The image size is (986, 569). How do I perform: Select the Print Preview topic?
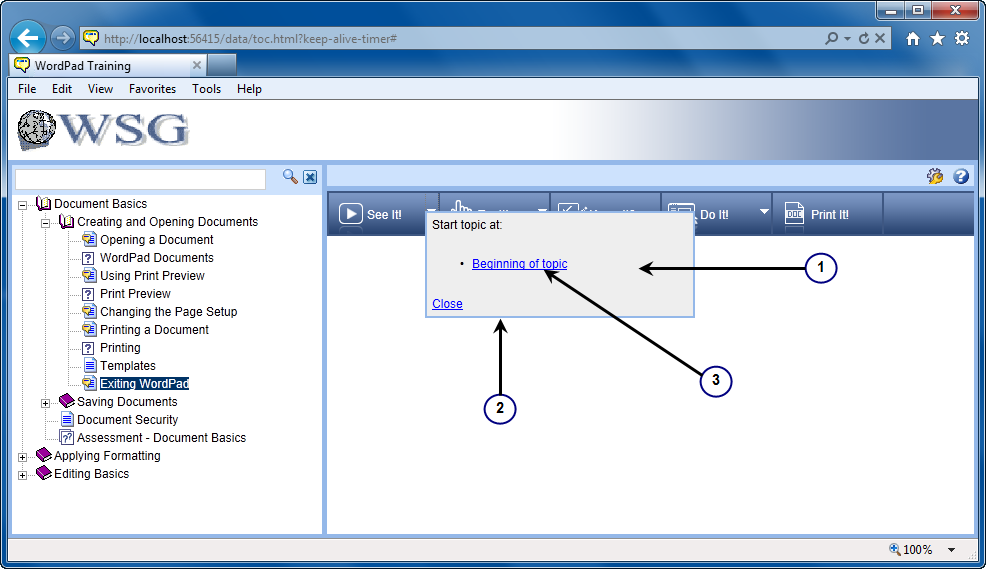point(135,294)
